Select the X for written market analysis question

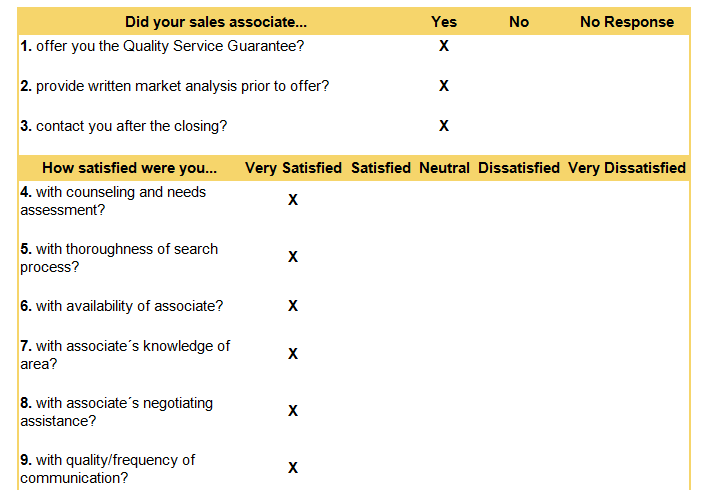[444, 86]
